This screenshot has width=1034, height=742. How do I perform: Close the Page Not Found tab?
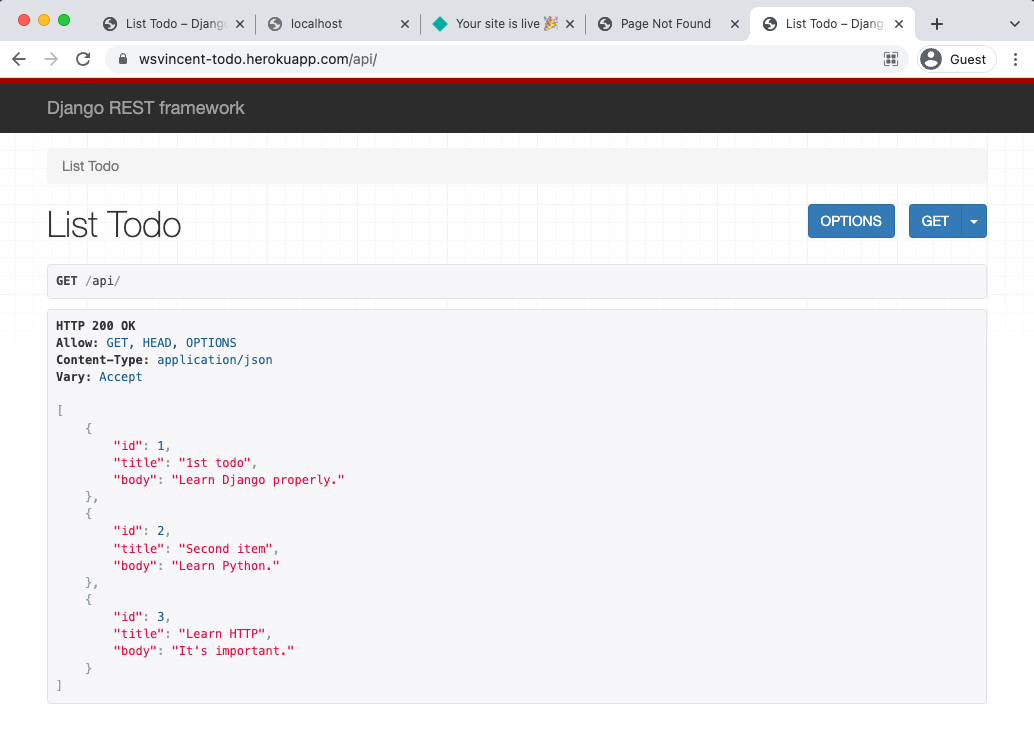735,24
